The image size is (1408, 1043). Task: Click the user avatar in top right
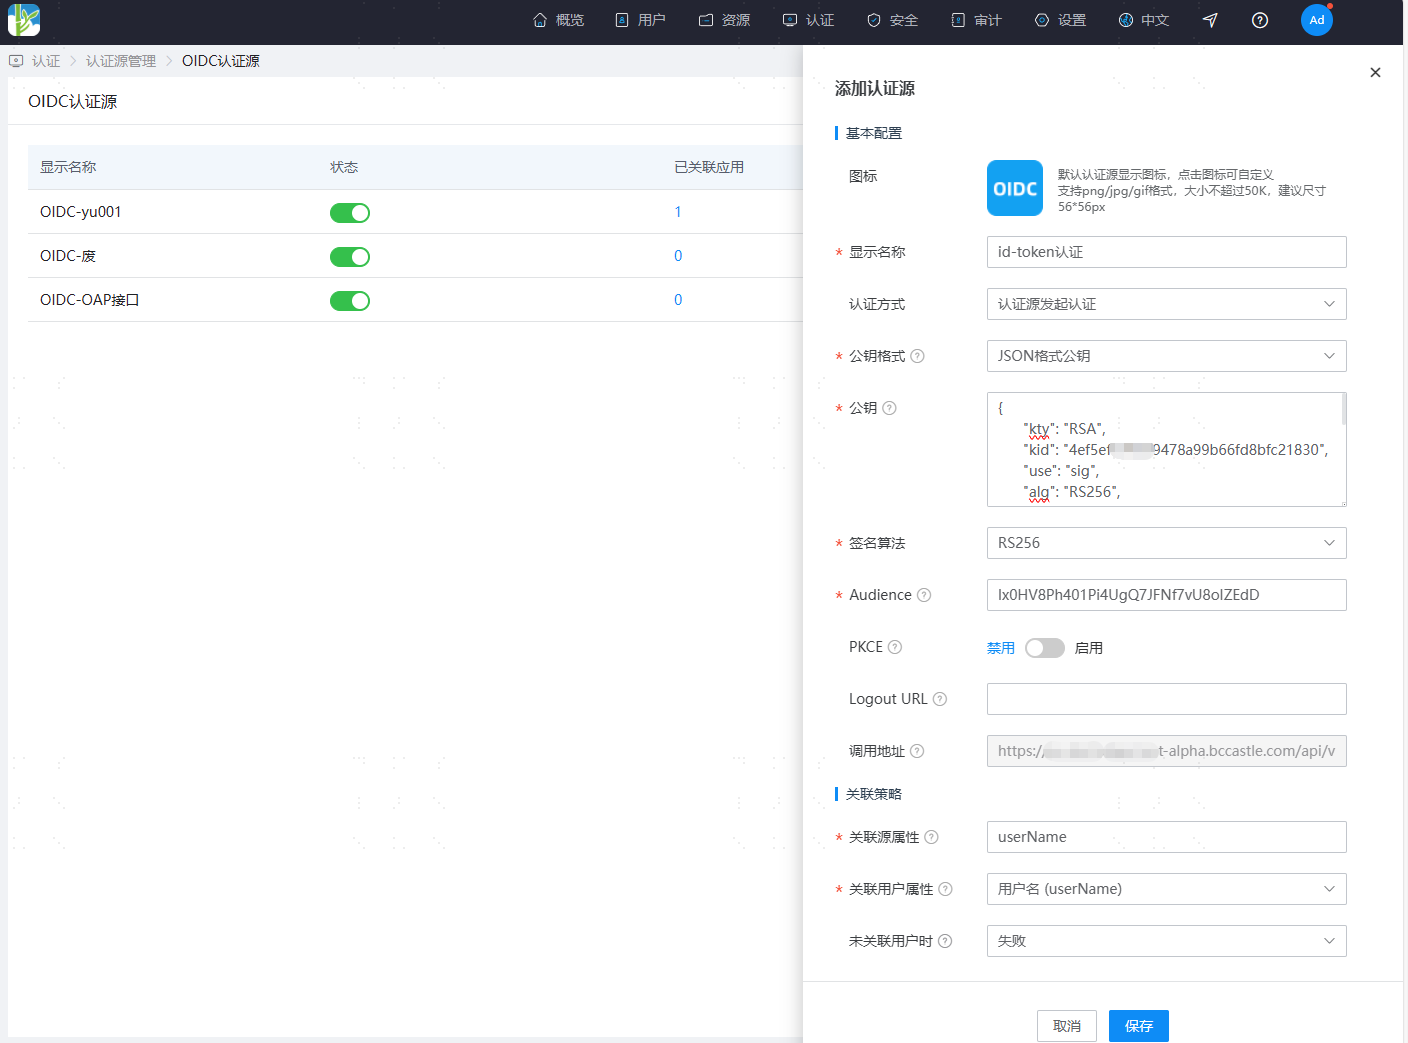click(x=1316, y=20)
